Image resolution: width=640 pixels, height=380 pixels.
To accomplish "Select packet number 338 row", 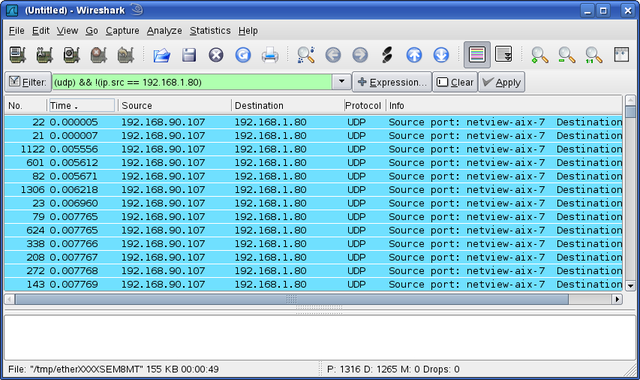I will (x=313, y=244).
